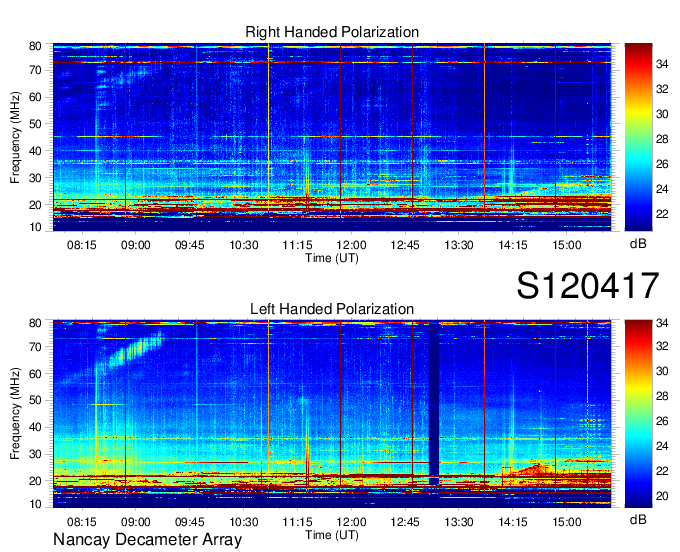
Task: Click the 22 value on Right Handed colorbar
Action: click(x=662, y=214)
